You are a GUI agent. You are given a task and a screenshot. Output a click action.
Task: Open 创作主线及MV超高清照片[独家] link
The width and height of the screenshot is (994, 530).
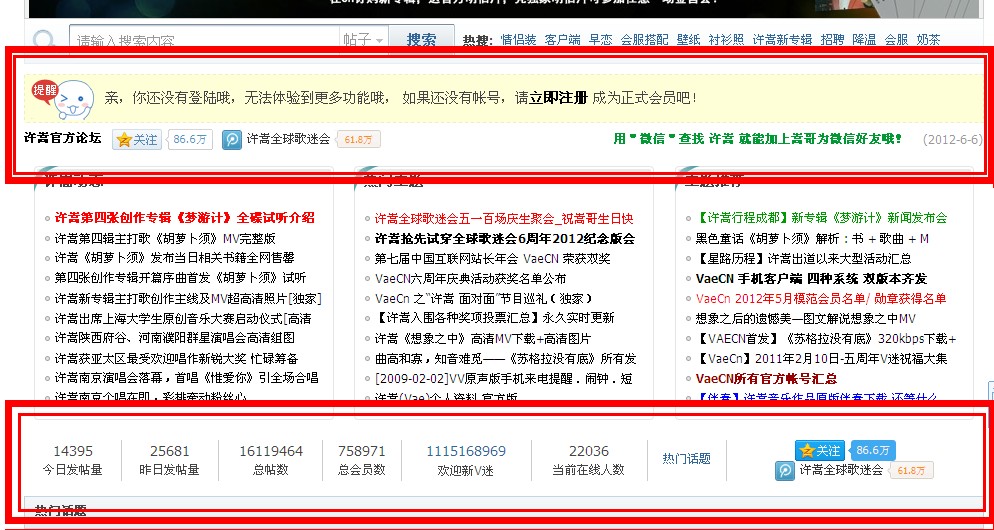(188, 299)
